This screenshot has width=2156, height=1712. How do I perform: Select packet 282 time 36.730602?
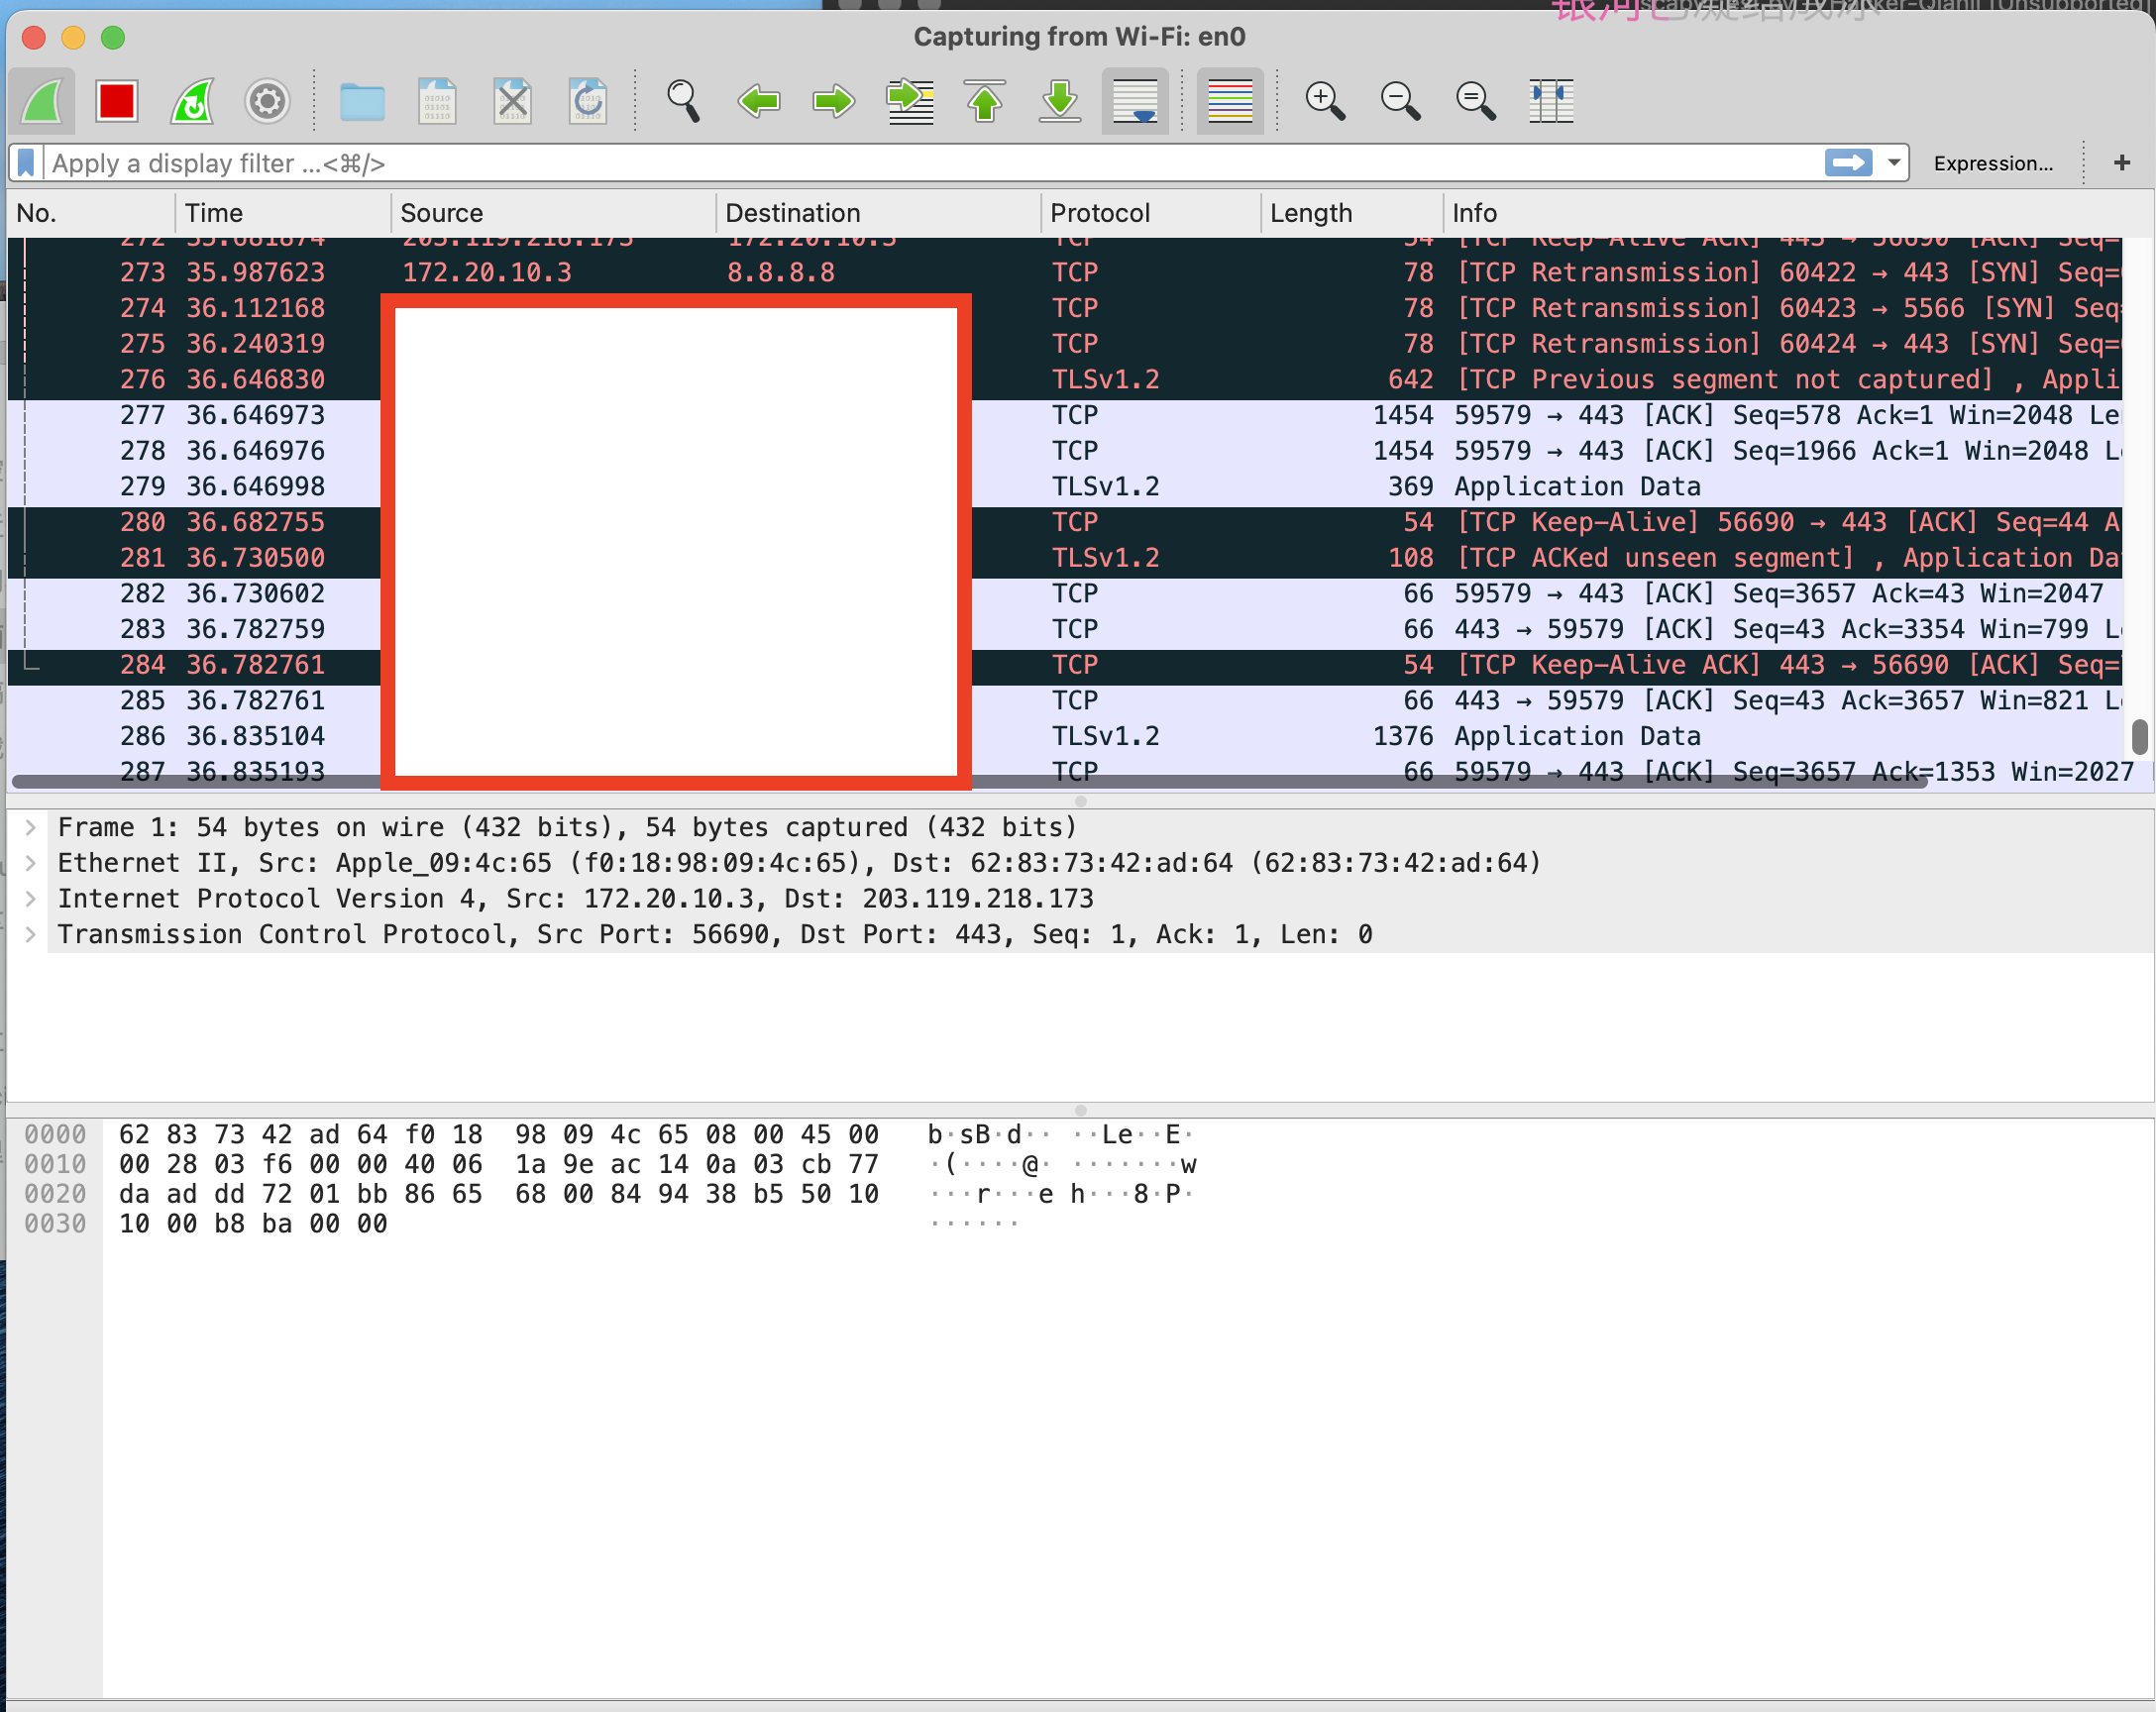(x=1065, y=593)
